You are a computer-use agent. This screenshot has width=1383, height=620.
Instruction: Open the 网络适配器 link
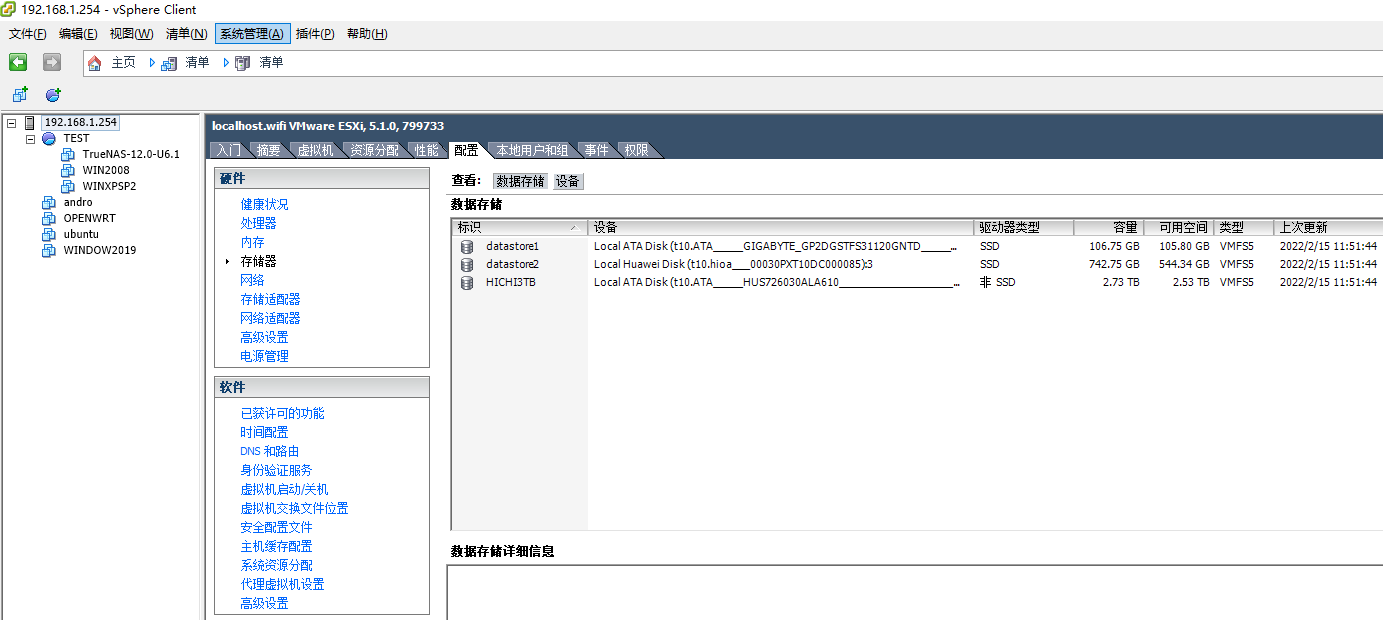270,318
